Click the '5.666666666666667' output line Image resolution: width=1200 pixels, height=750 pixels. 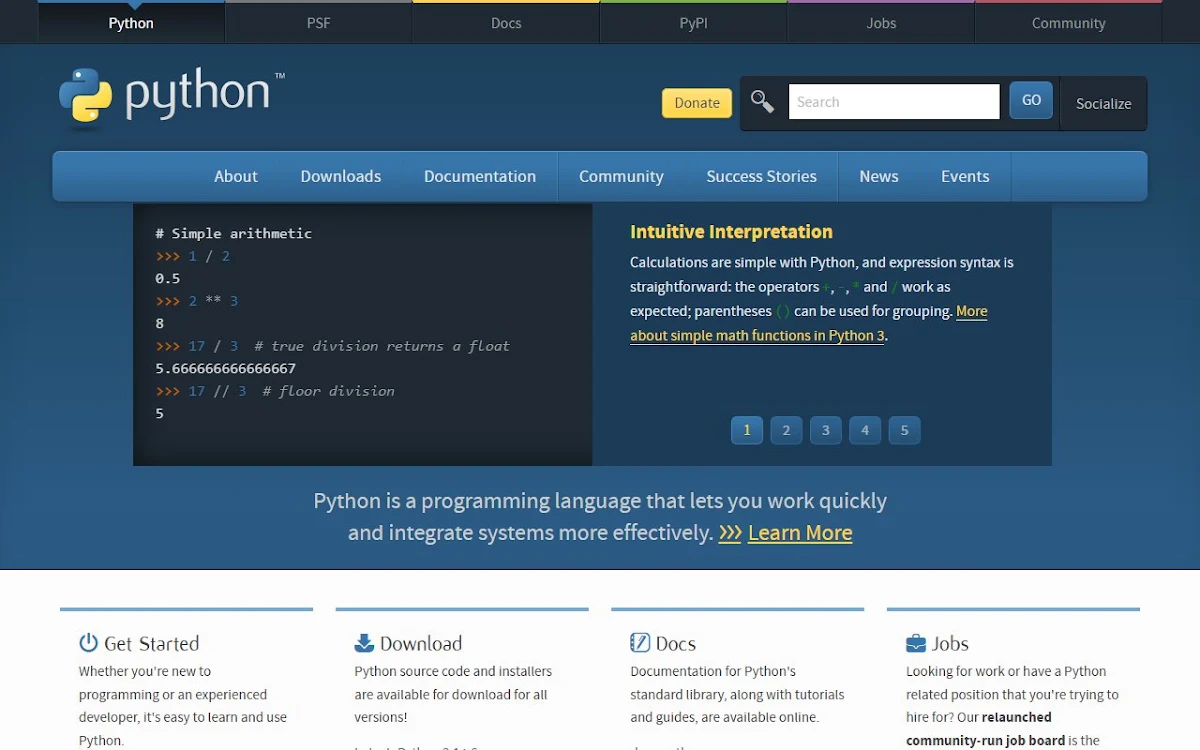[225, 368]
